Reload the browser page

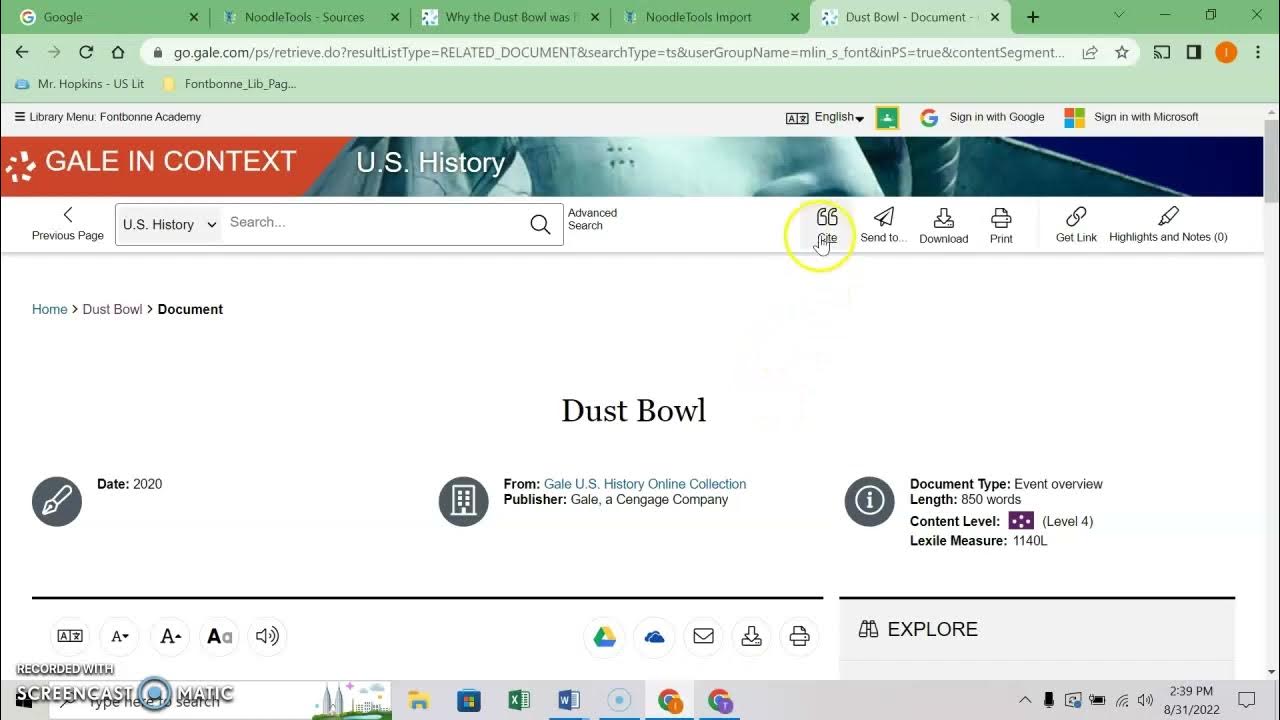coord(86,52)
